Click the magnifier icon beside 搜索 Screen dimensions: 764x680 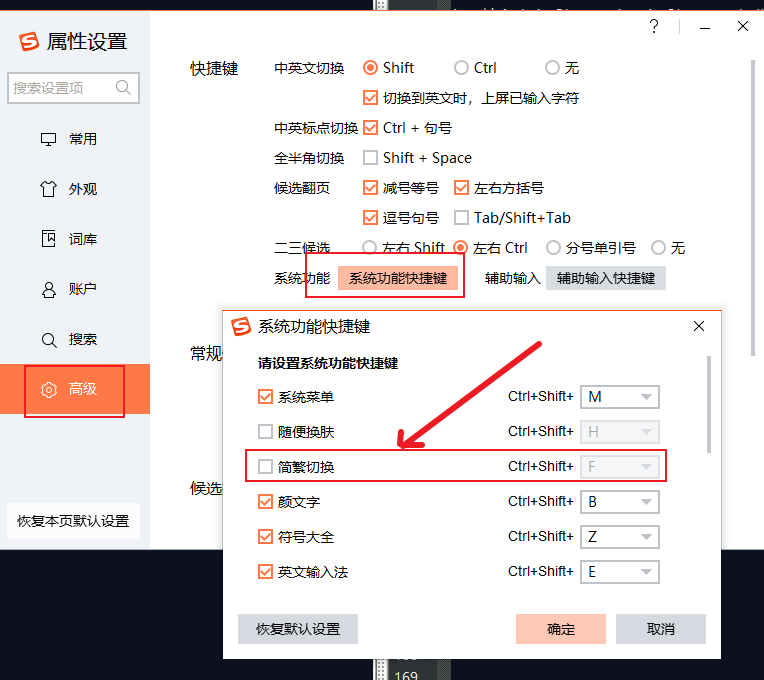[48, 340]
